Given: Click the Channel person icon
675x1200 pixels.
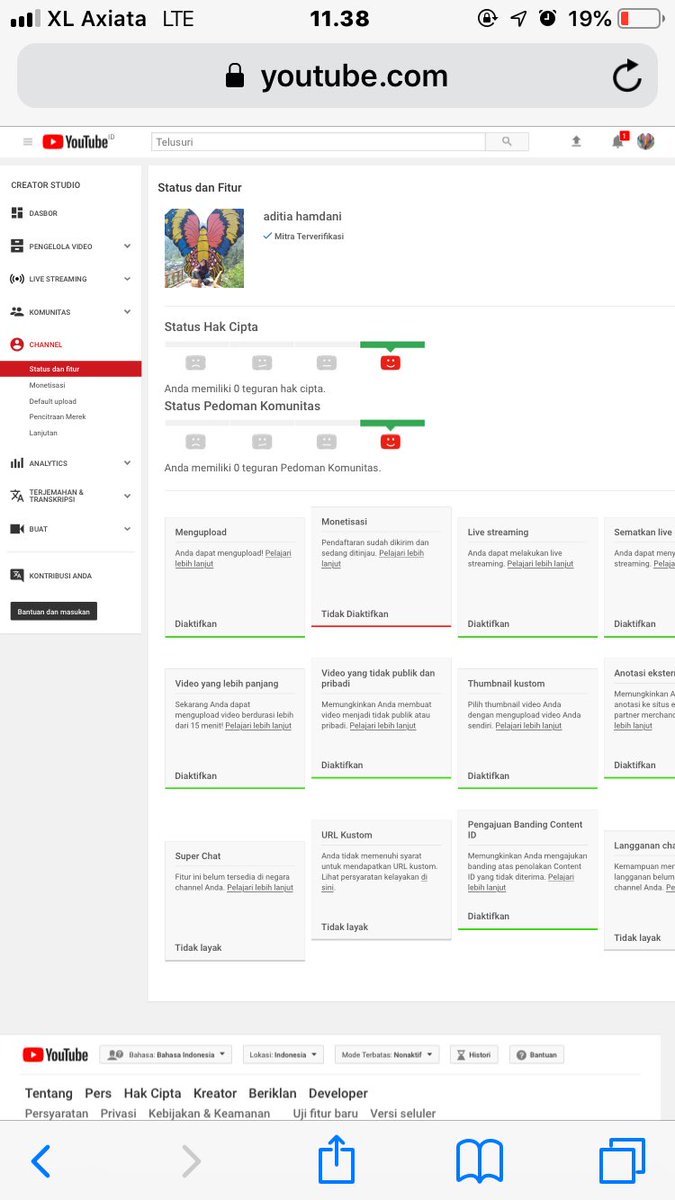Looking at the screenshot, I should click(x=17, y=344).
